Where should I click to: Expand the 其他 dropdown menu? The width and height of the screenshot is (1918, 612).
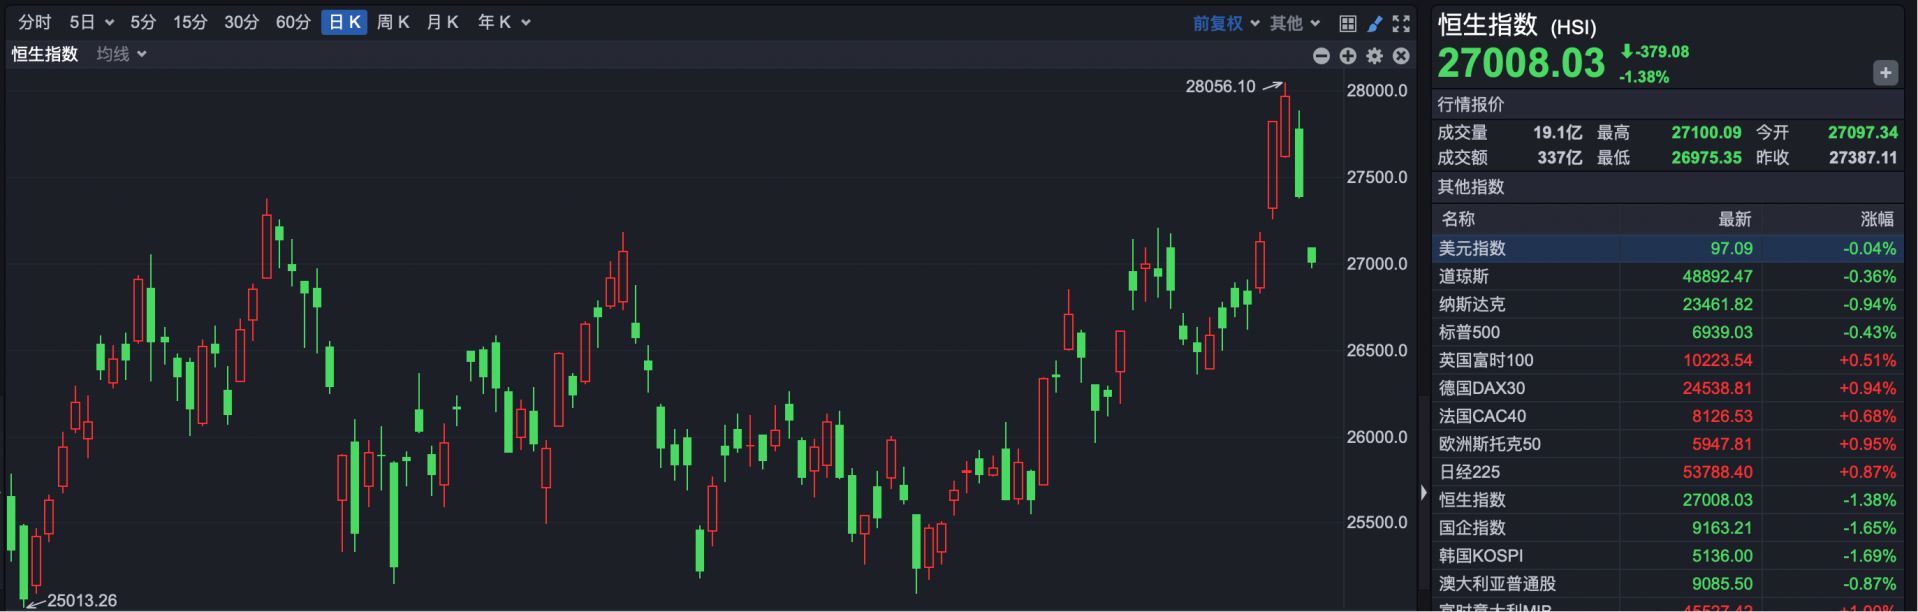click(1295, 23)
